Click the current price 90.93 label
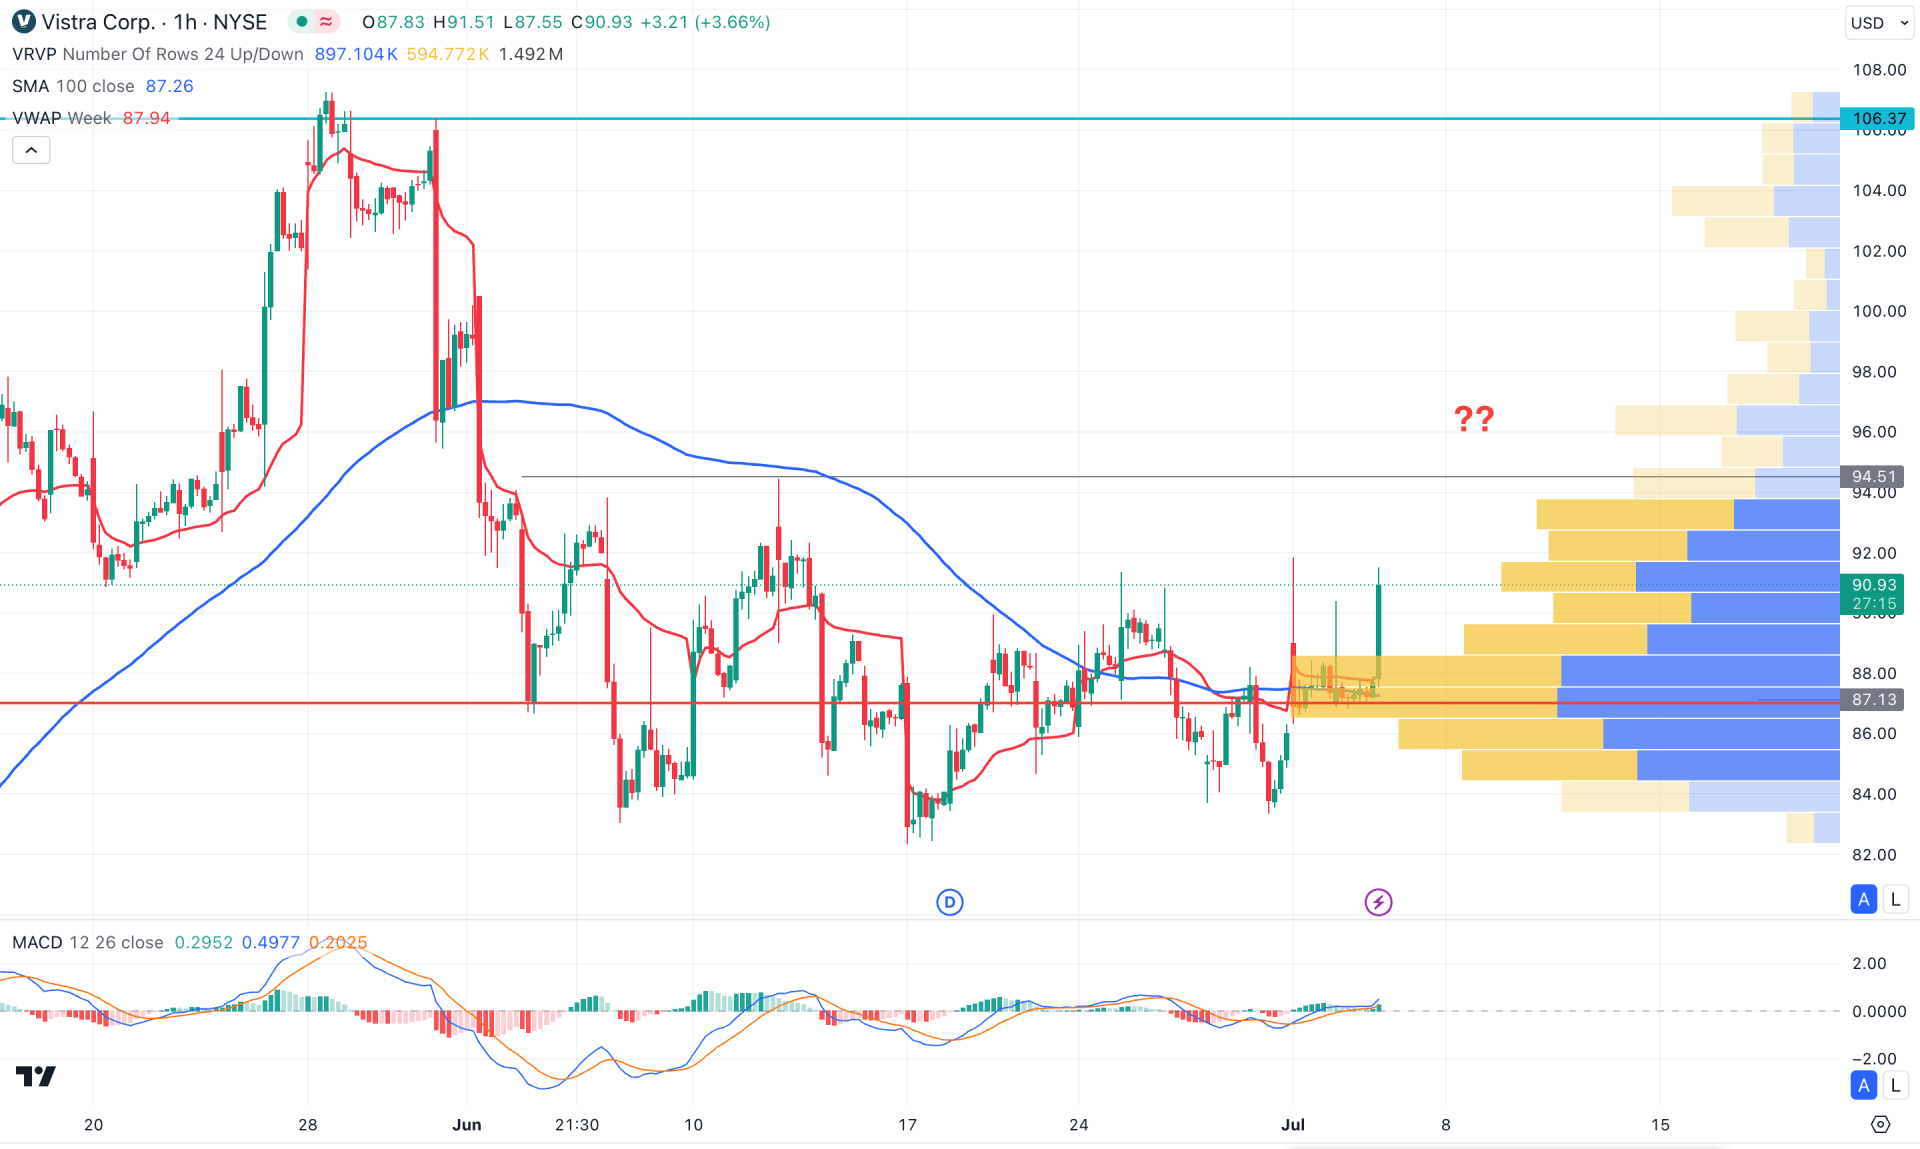Viewport: 1920px width, 1149px height. pos(1873,585)
